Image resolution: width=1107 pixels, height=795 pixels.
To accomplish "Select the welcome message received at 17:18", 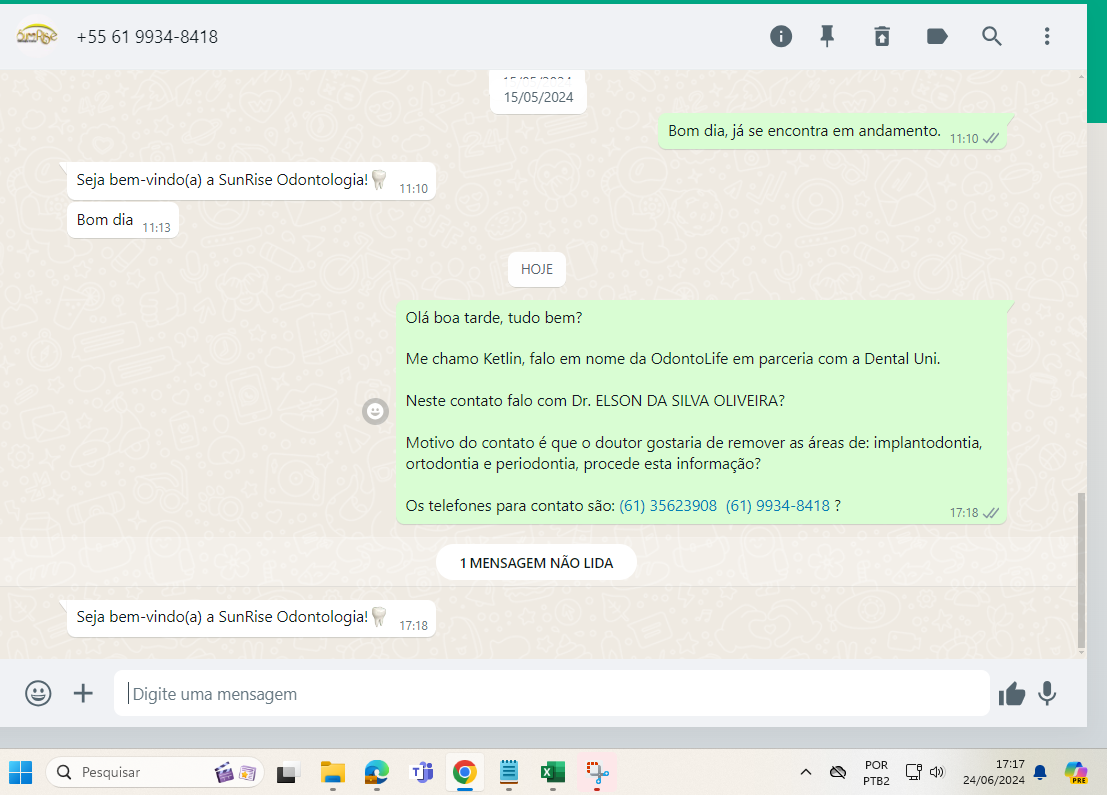I will pyautogui.click(x=251, y=618).
